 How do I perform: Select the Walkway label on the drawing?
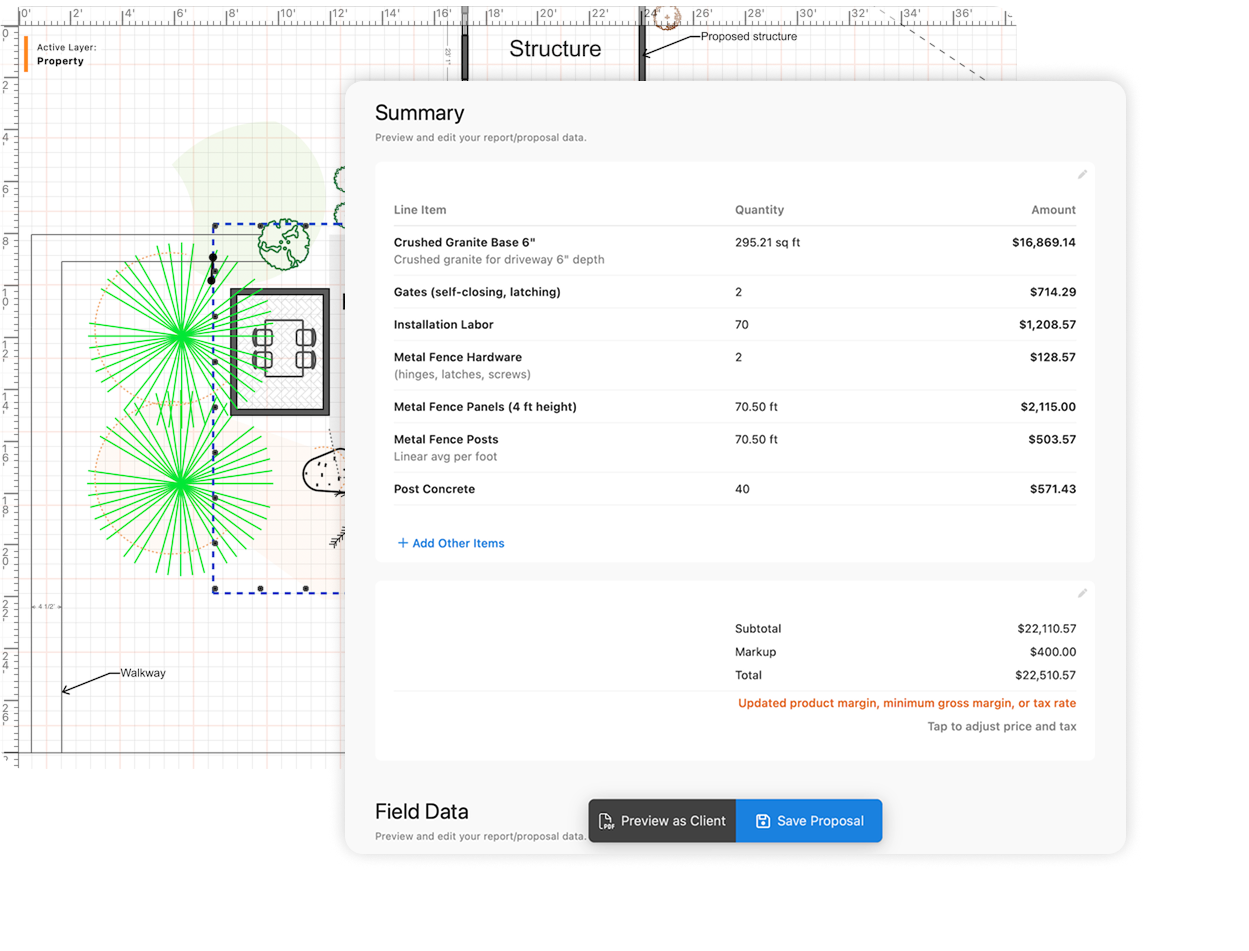click(143, 673)
